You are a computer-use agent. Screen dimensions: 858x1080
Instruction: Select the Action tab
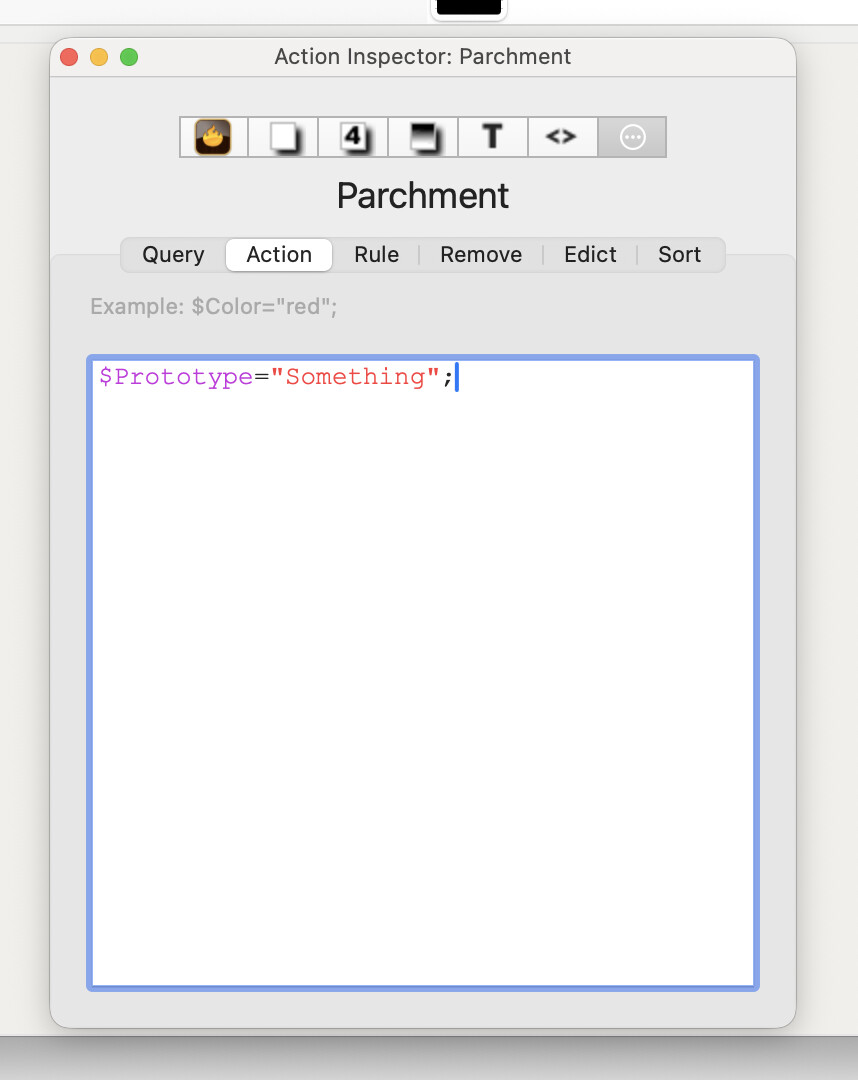pos(279,255)
